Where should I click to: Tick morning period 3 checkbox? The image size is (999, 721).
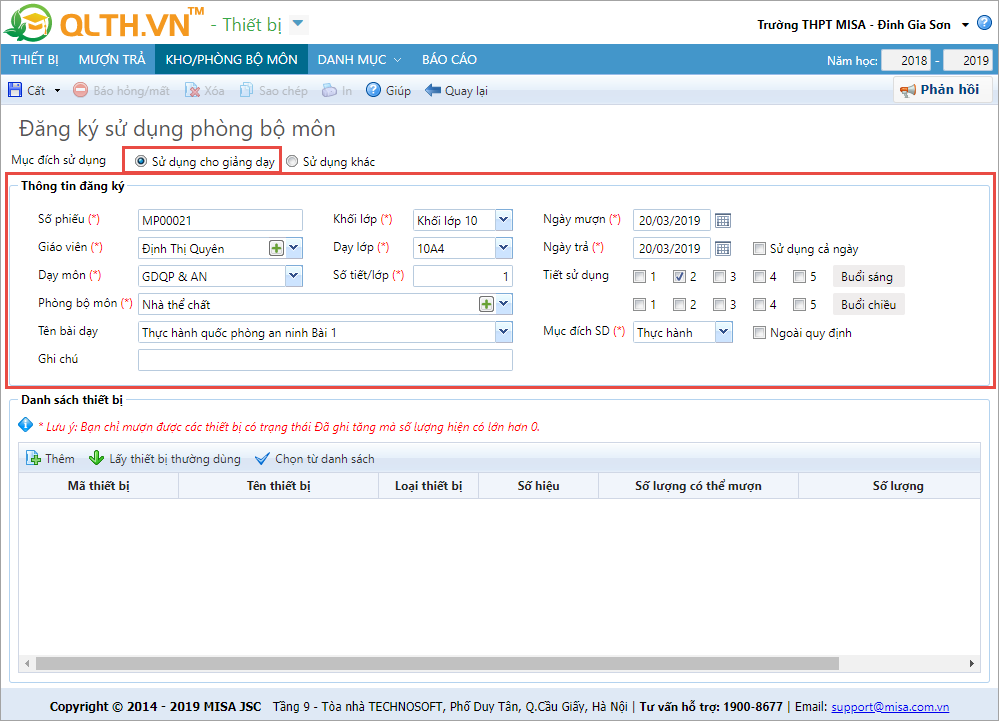(x=719, y=276)
